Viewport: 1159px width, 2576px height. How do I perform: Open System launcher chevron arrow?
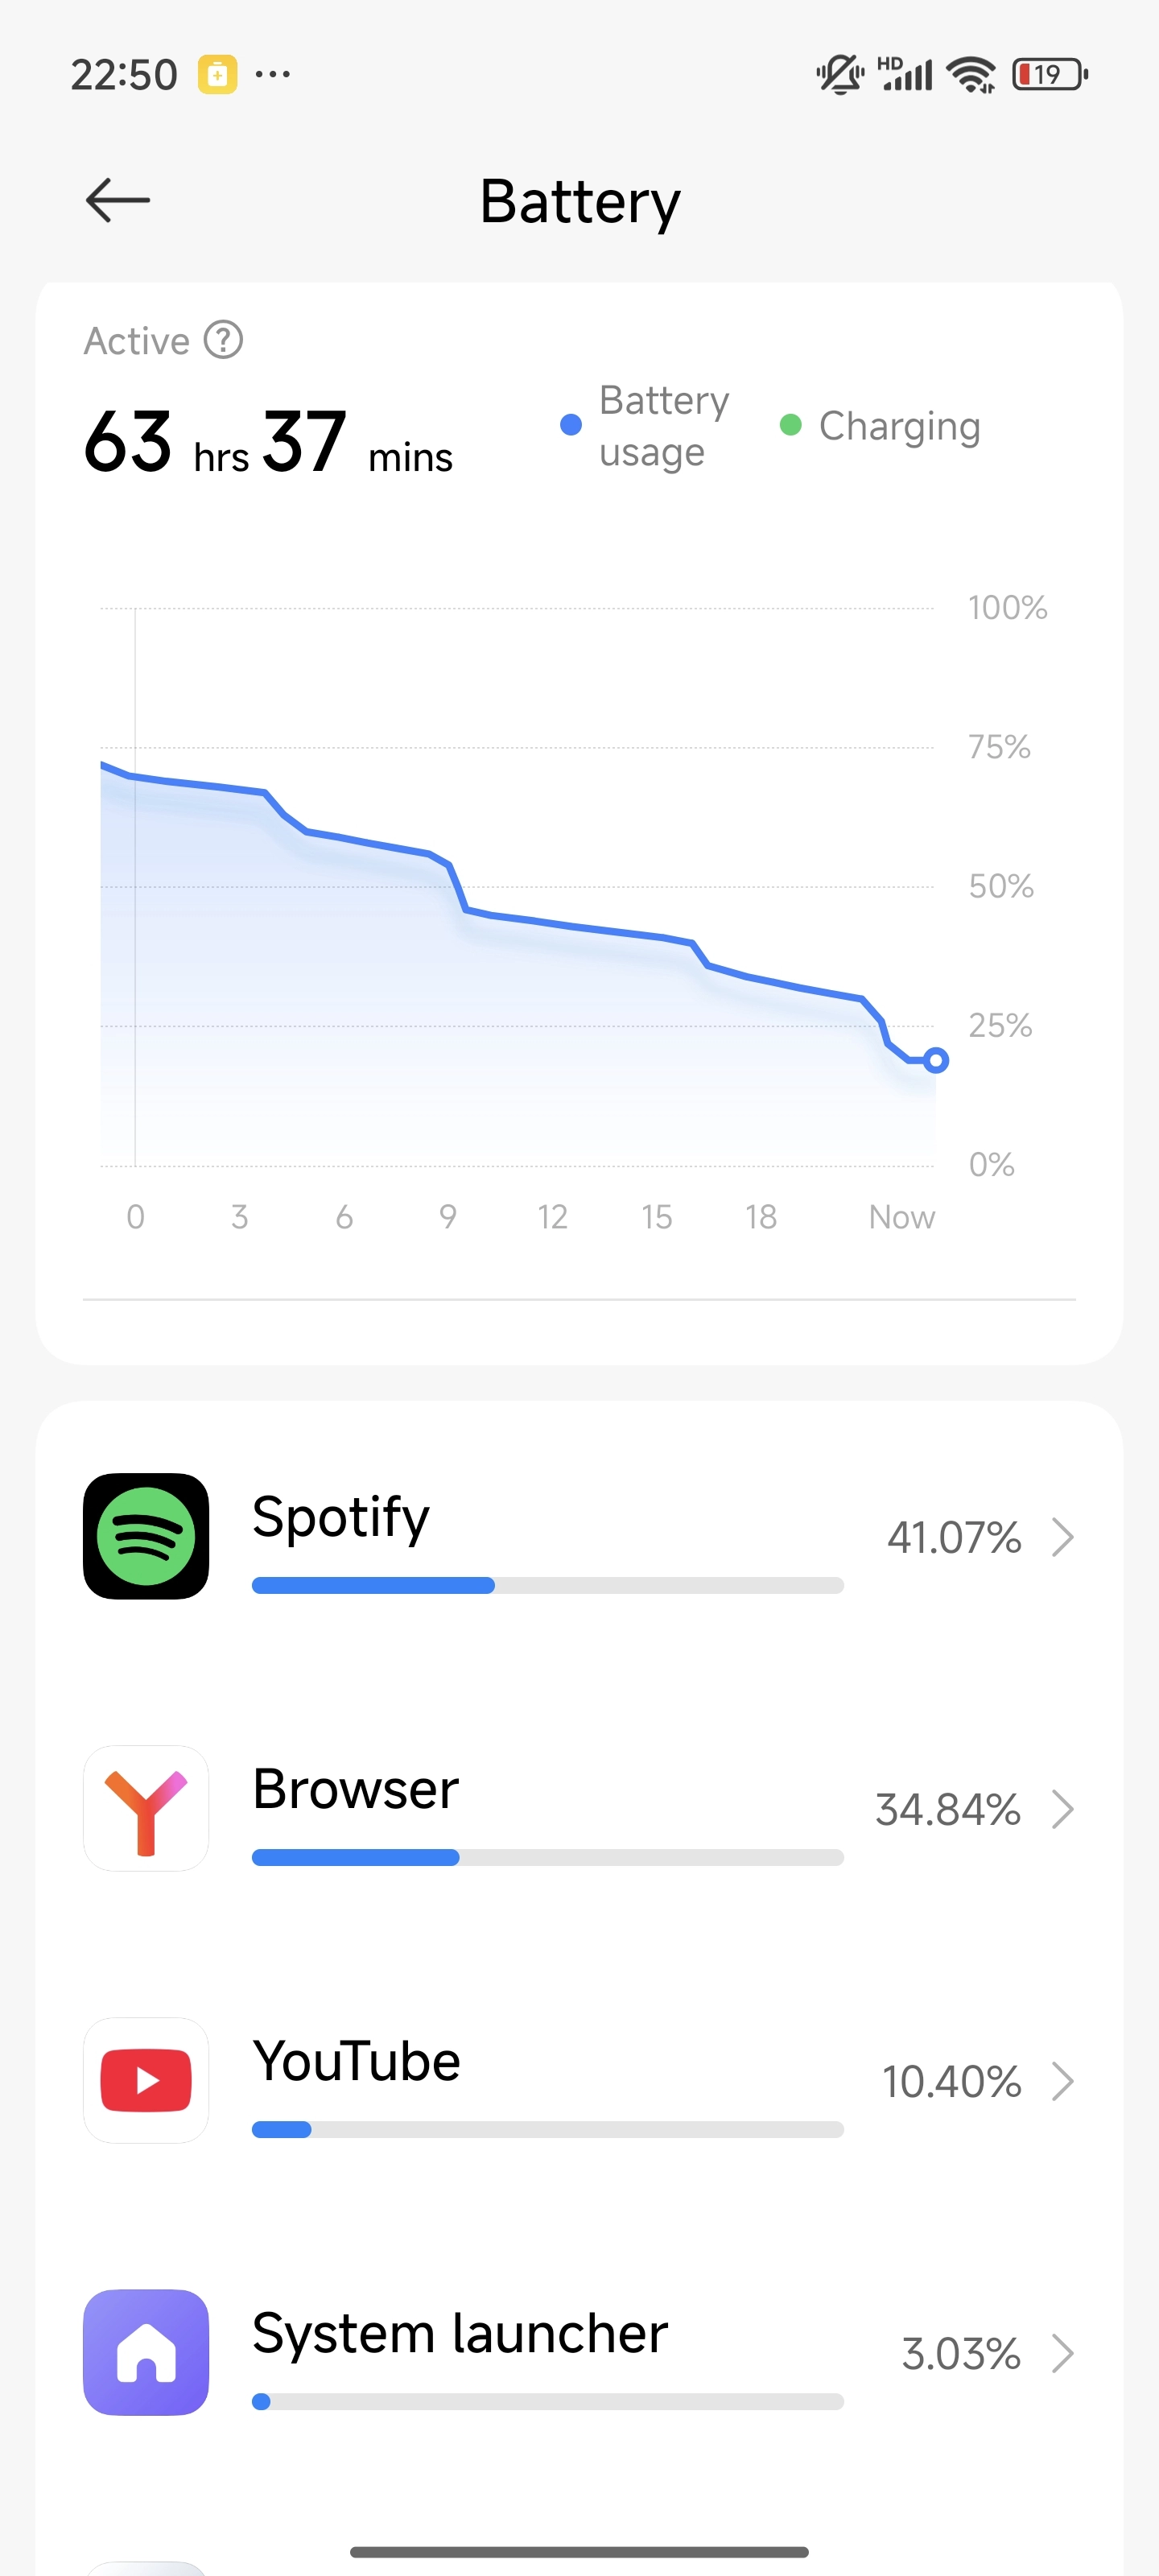click(1062, 2353)
